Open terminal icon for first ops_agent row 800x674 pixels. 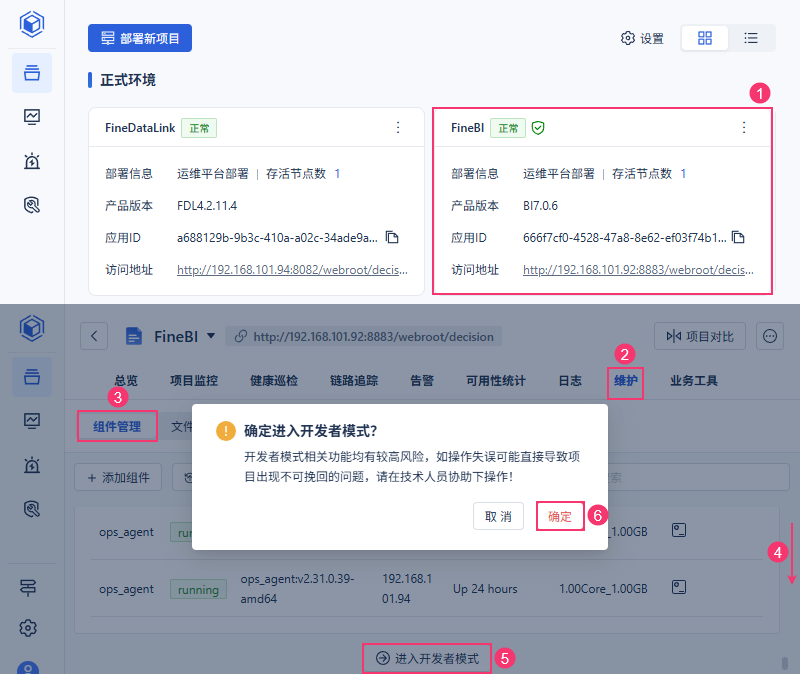pyautogui.click(x=679, y=530)
